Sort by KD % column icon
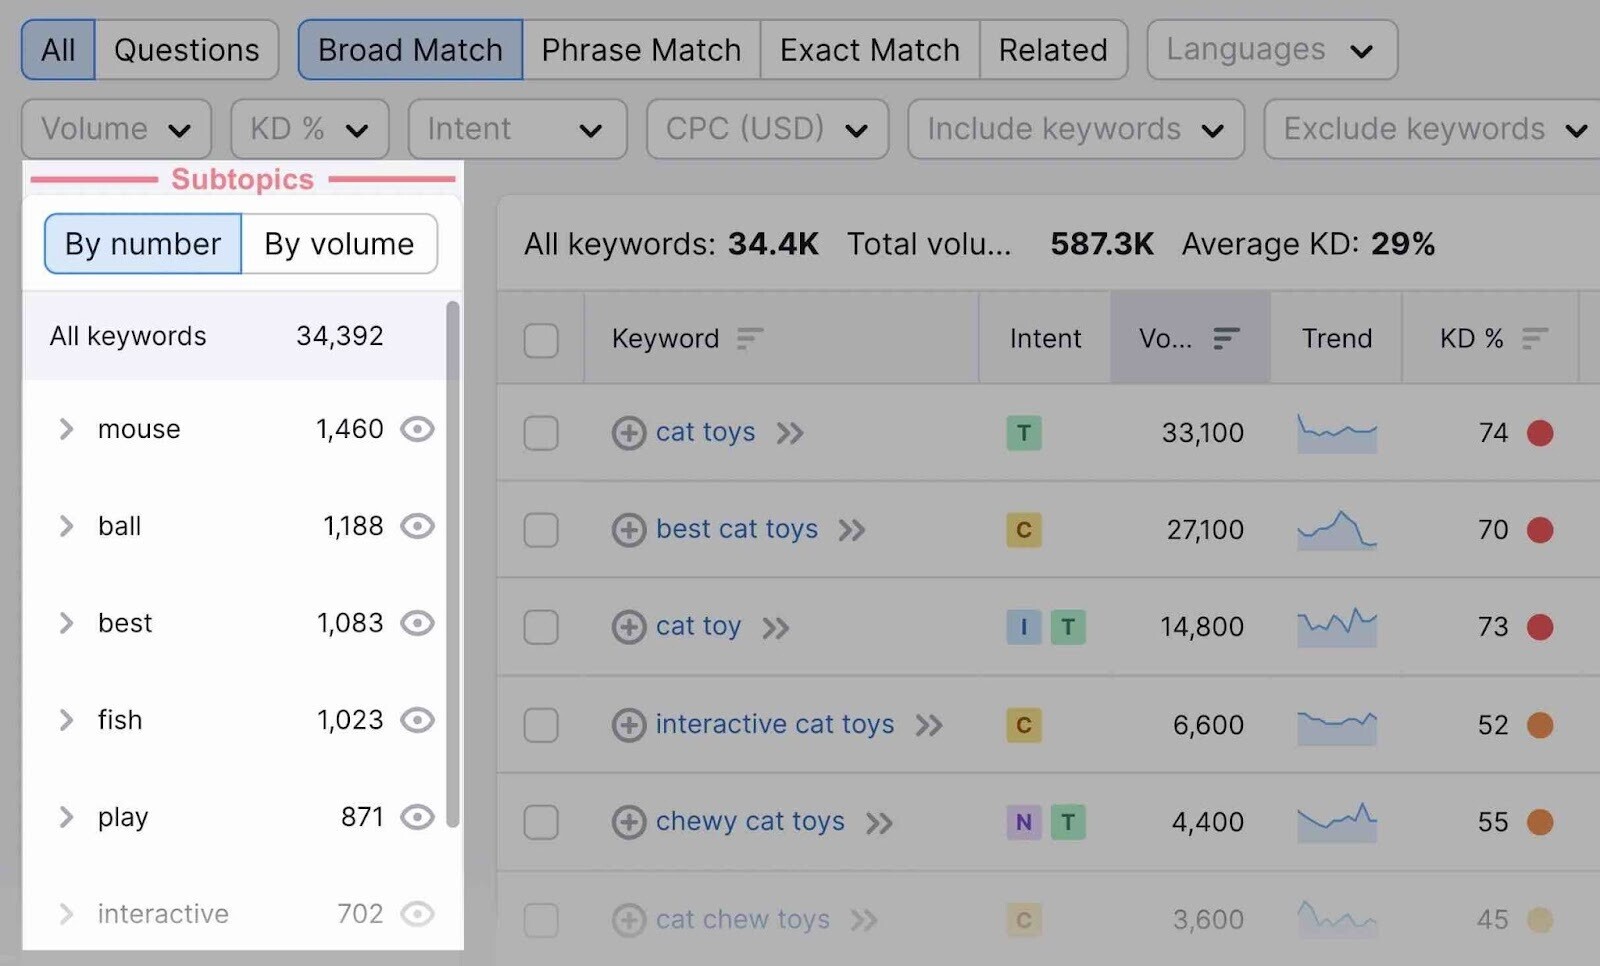1600x966 pixels. (x=1534, y=339)
